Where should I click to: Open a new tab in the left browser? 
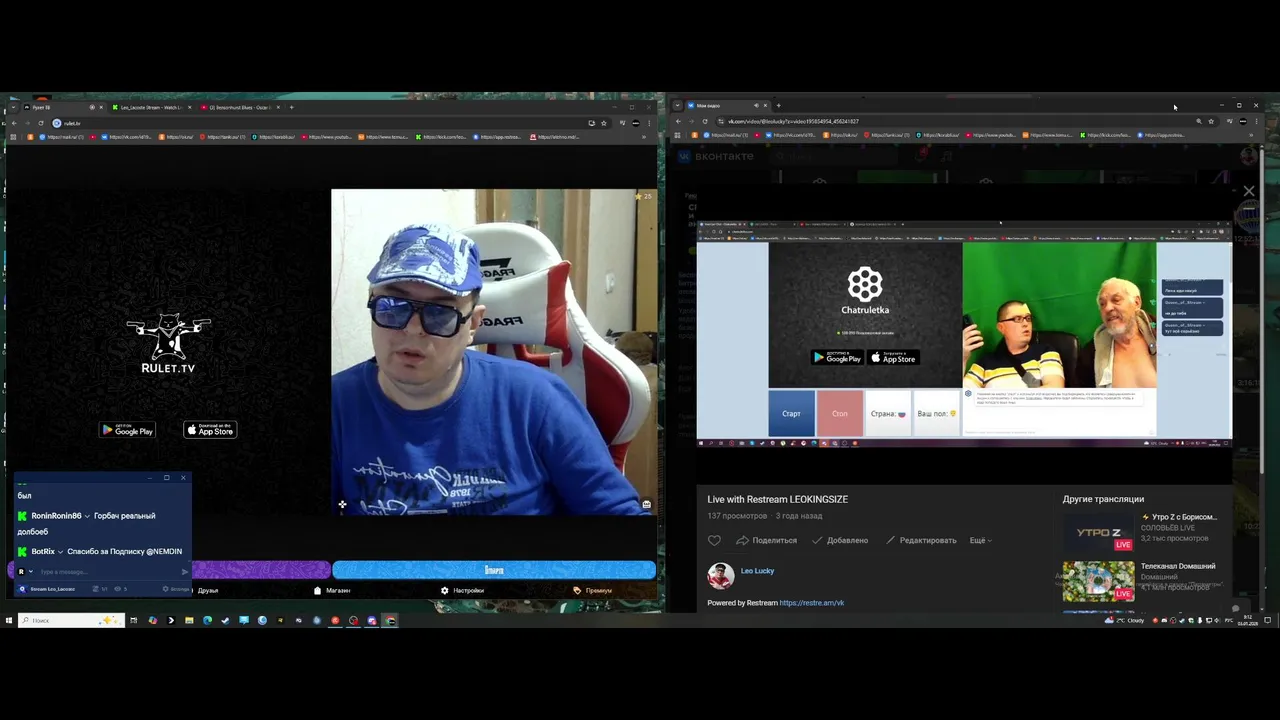(x=291, y=107)
